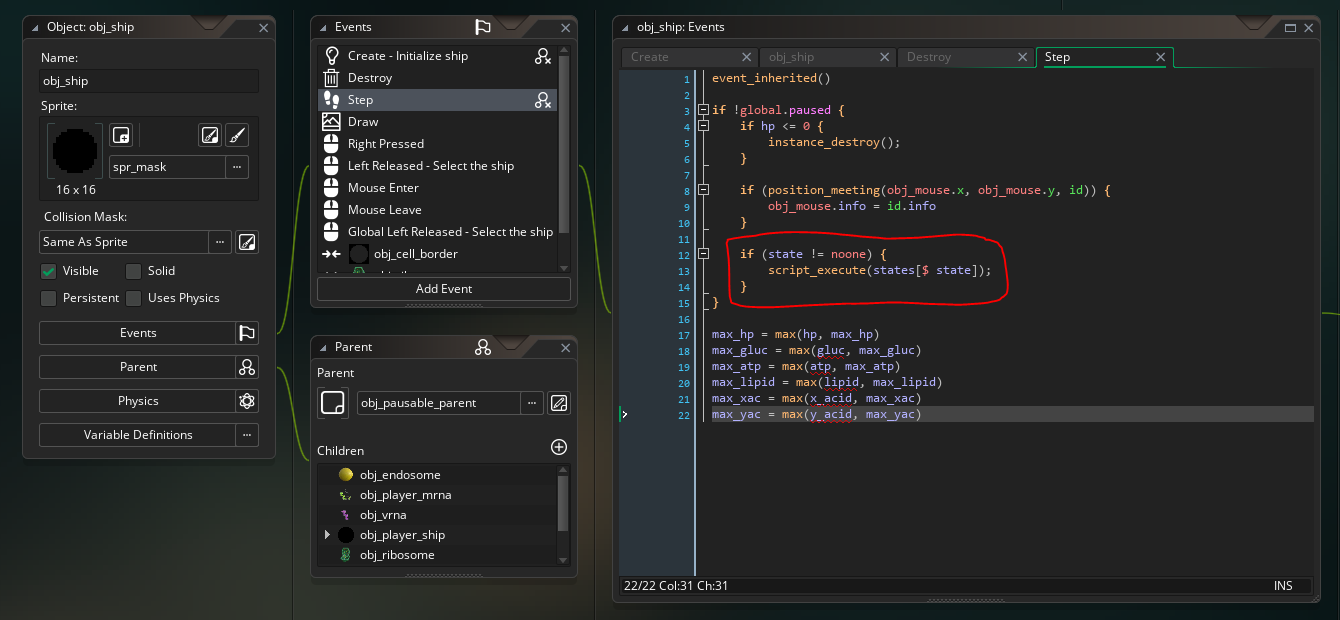
Task: Enable the Persistent checkbox
Action: [48, 298]
